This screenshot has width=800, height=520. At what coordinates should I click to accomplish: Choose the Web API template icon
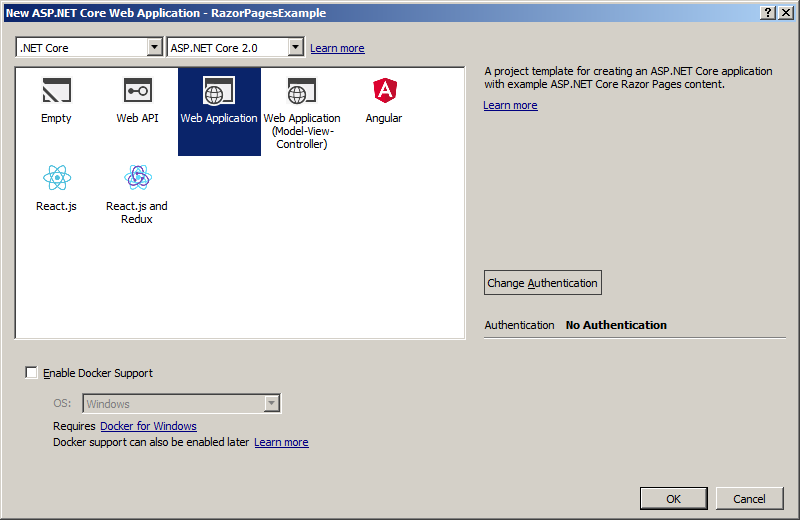point(137,92)
